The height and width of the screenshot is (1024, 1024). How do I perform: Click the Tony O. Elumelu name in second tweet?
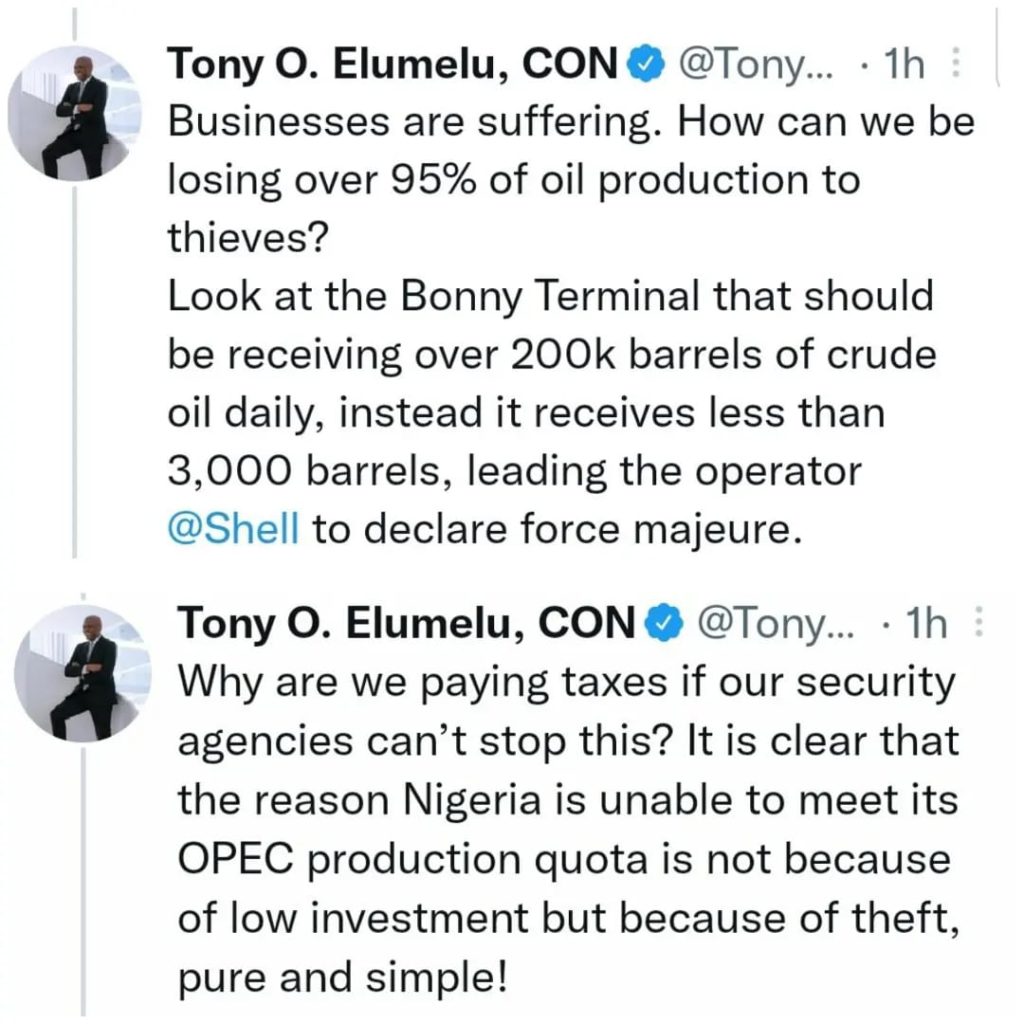pos(406,624)
